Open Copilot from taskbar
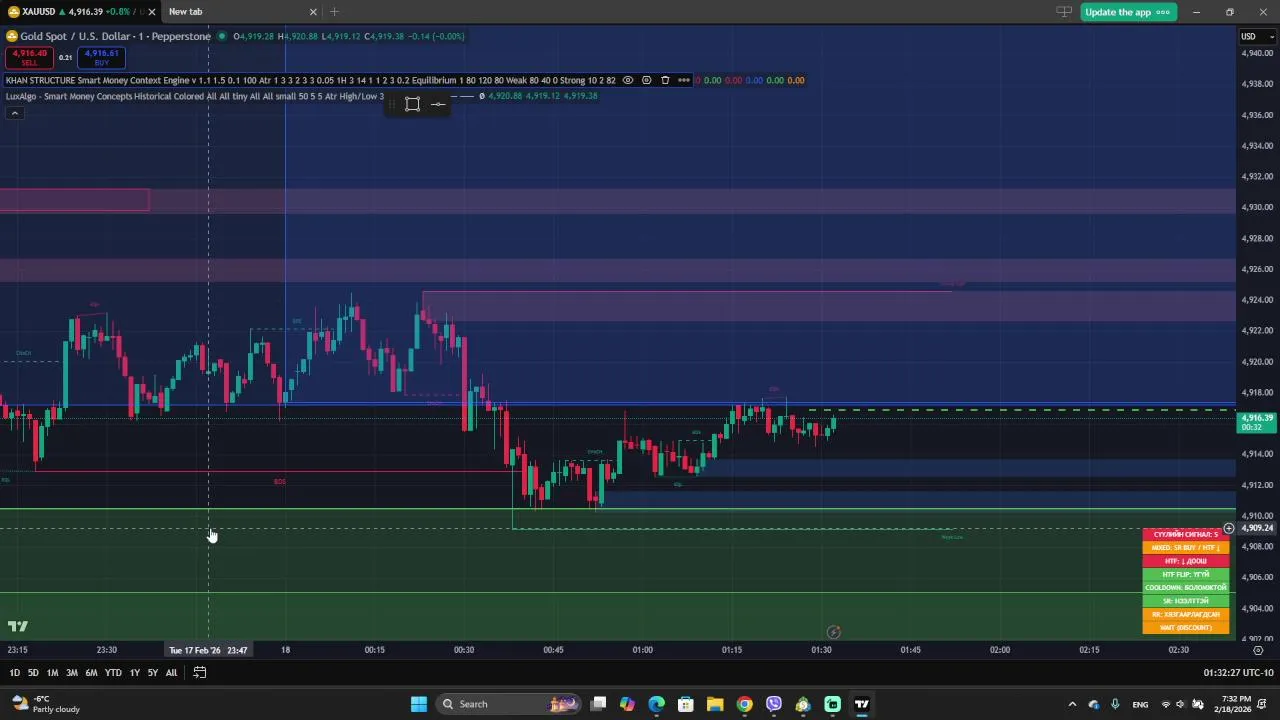This screenshot has width=1280, height=720. (627, 704)
